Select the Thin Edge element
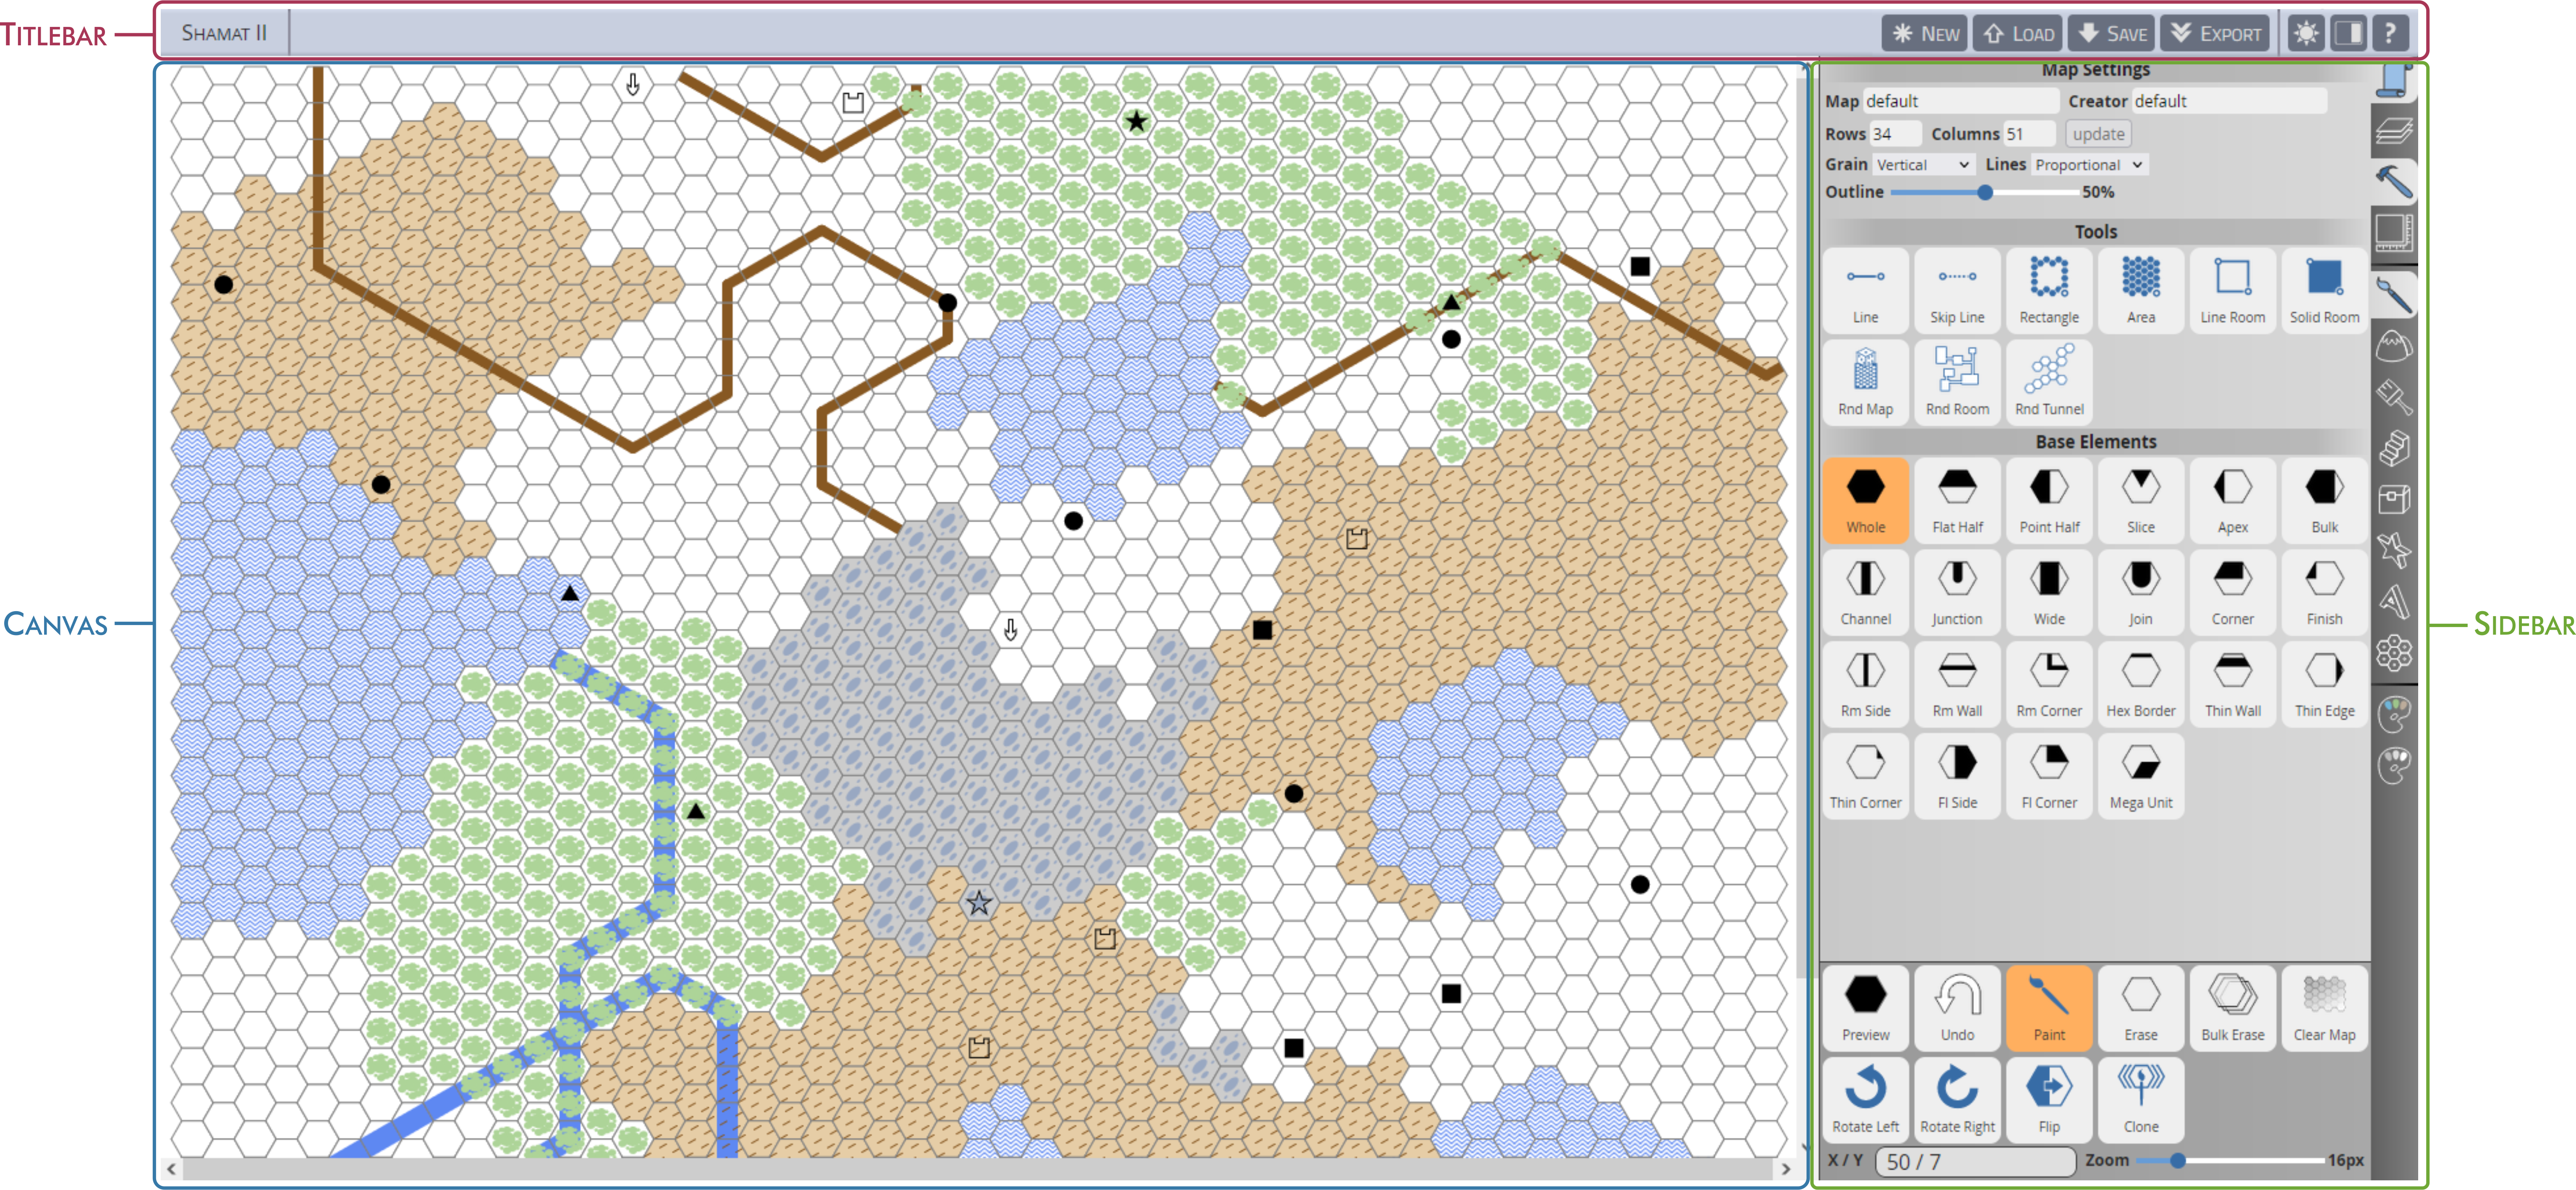 coord(2324,684)
